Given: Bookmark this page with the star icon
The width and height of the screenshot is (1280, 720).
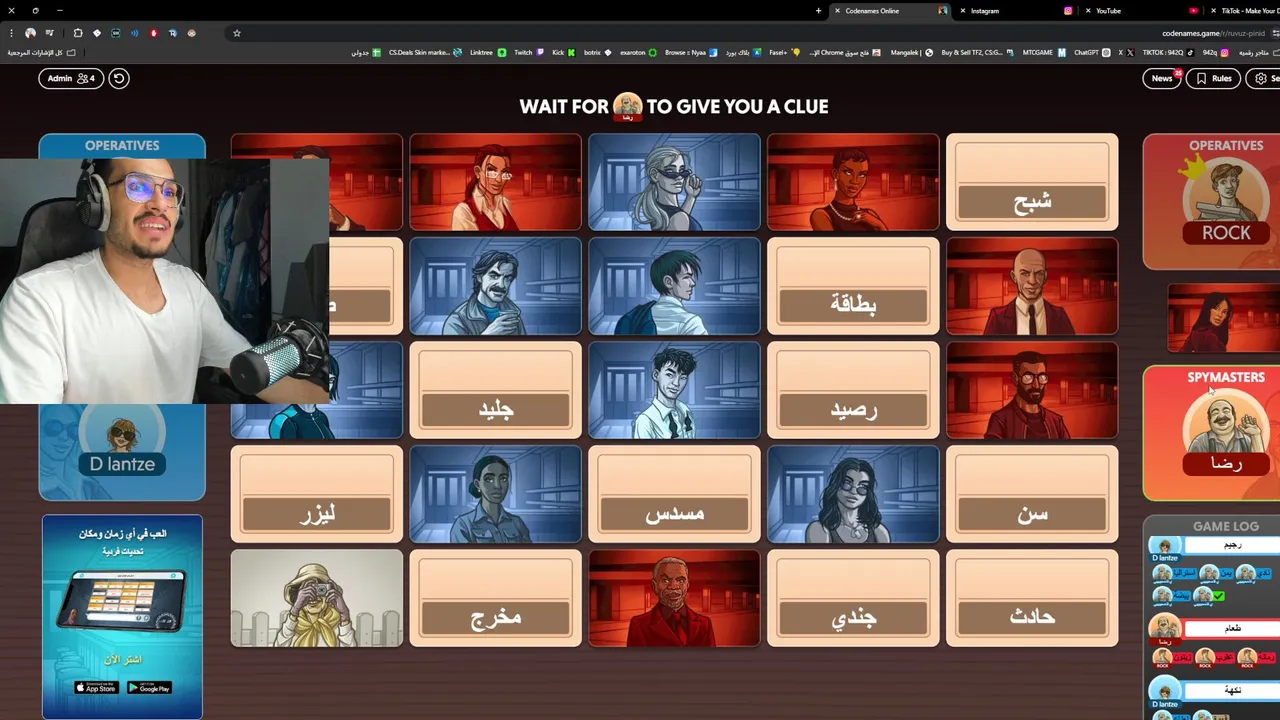Looking at the screenshot, I should coord(237,33).
